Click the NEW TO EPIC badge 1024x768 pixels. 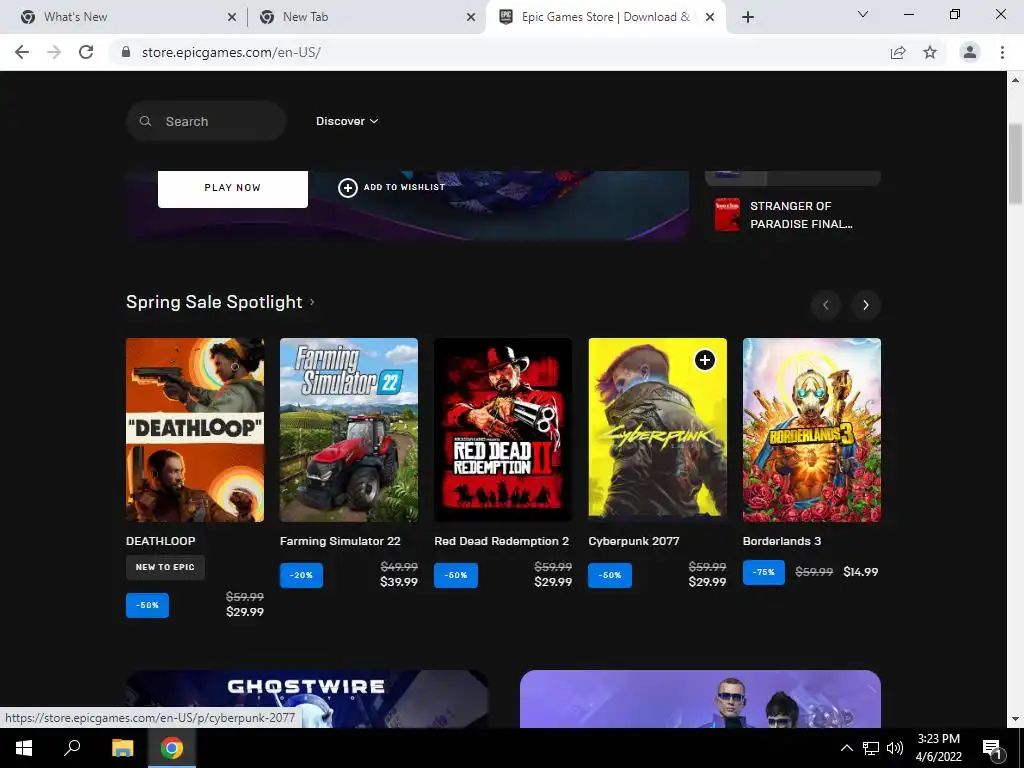coord(165,567)
